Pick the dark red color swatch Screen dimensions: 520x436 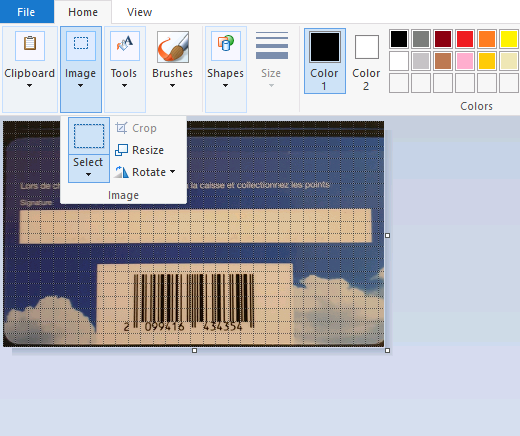click(443, 39)
